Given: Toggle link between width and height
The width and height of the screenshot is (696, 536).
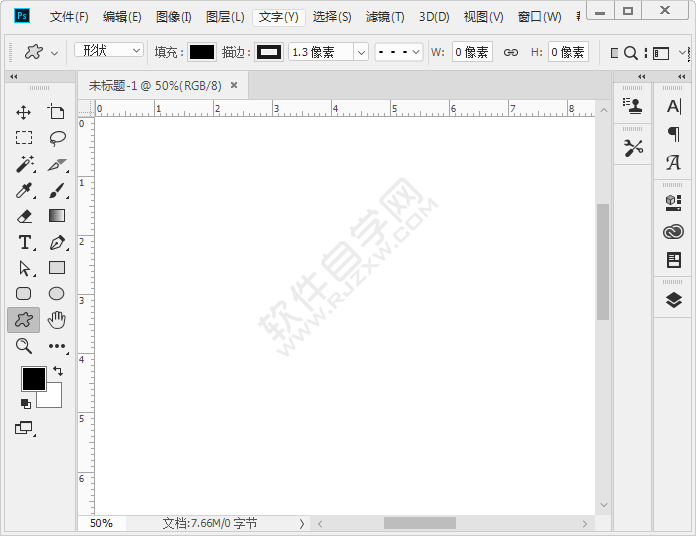Looking at the screenshot, I should click(510, 52).
